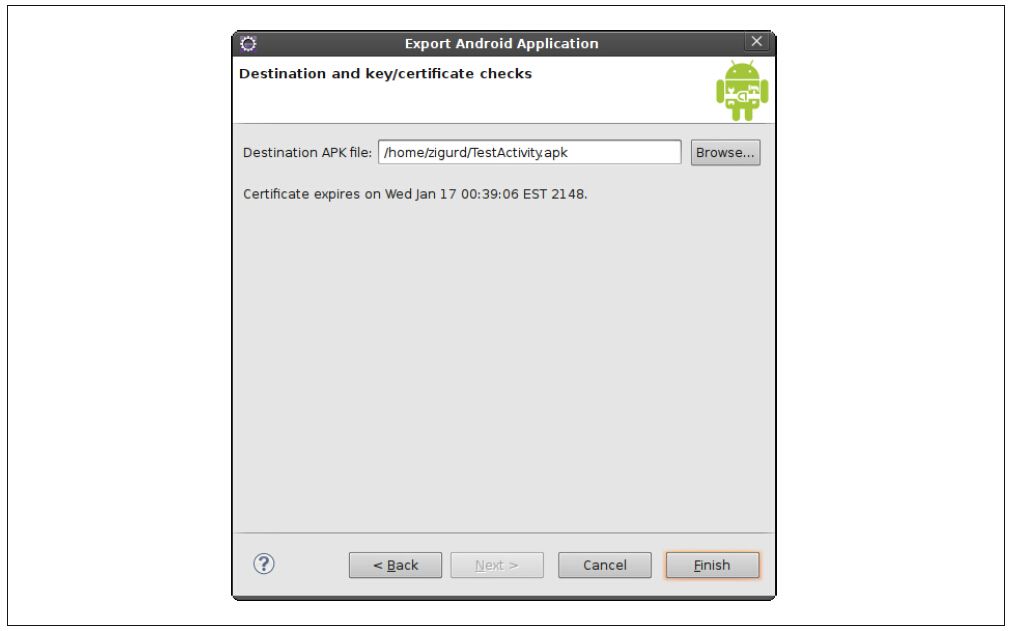Click the greyed-out Next button
This screenshot has height=631, width=1012.
point(496,565)
